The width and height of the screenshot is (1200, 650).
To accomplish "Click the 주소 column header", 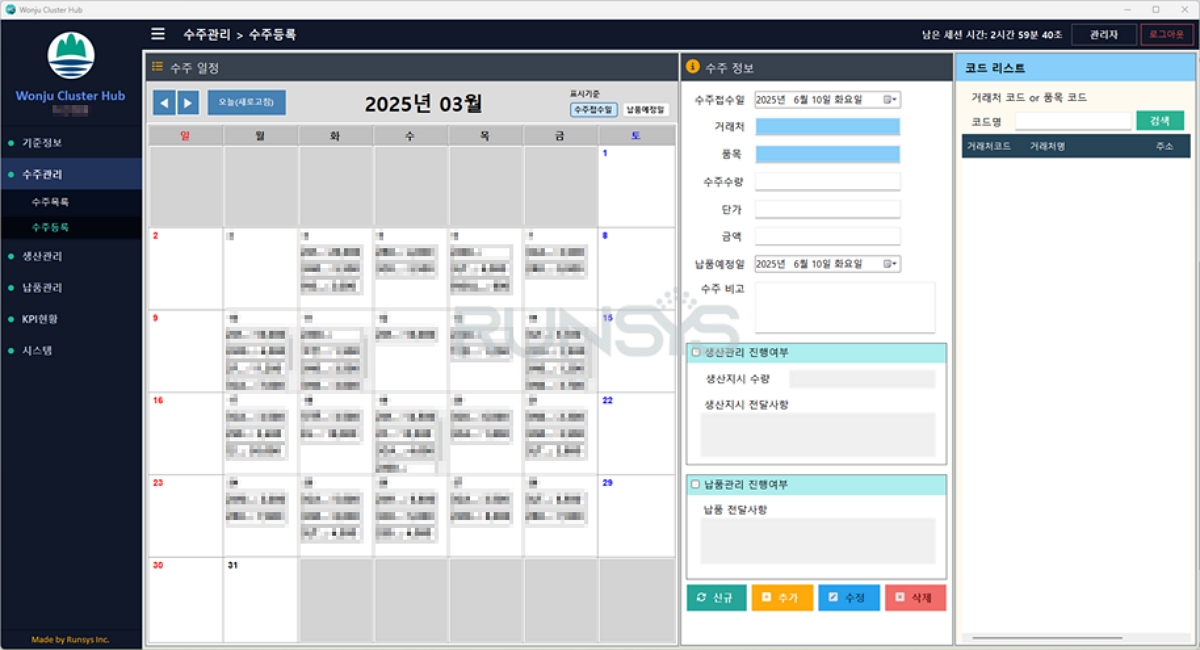I will click(1163, 146).
